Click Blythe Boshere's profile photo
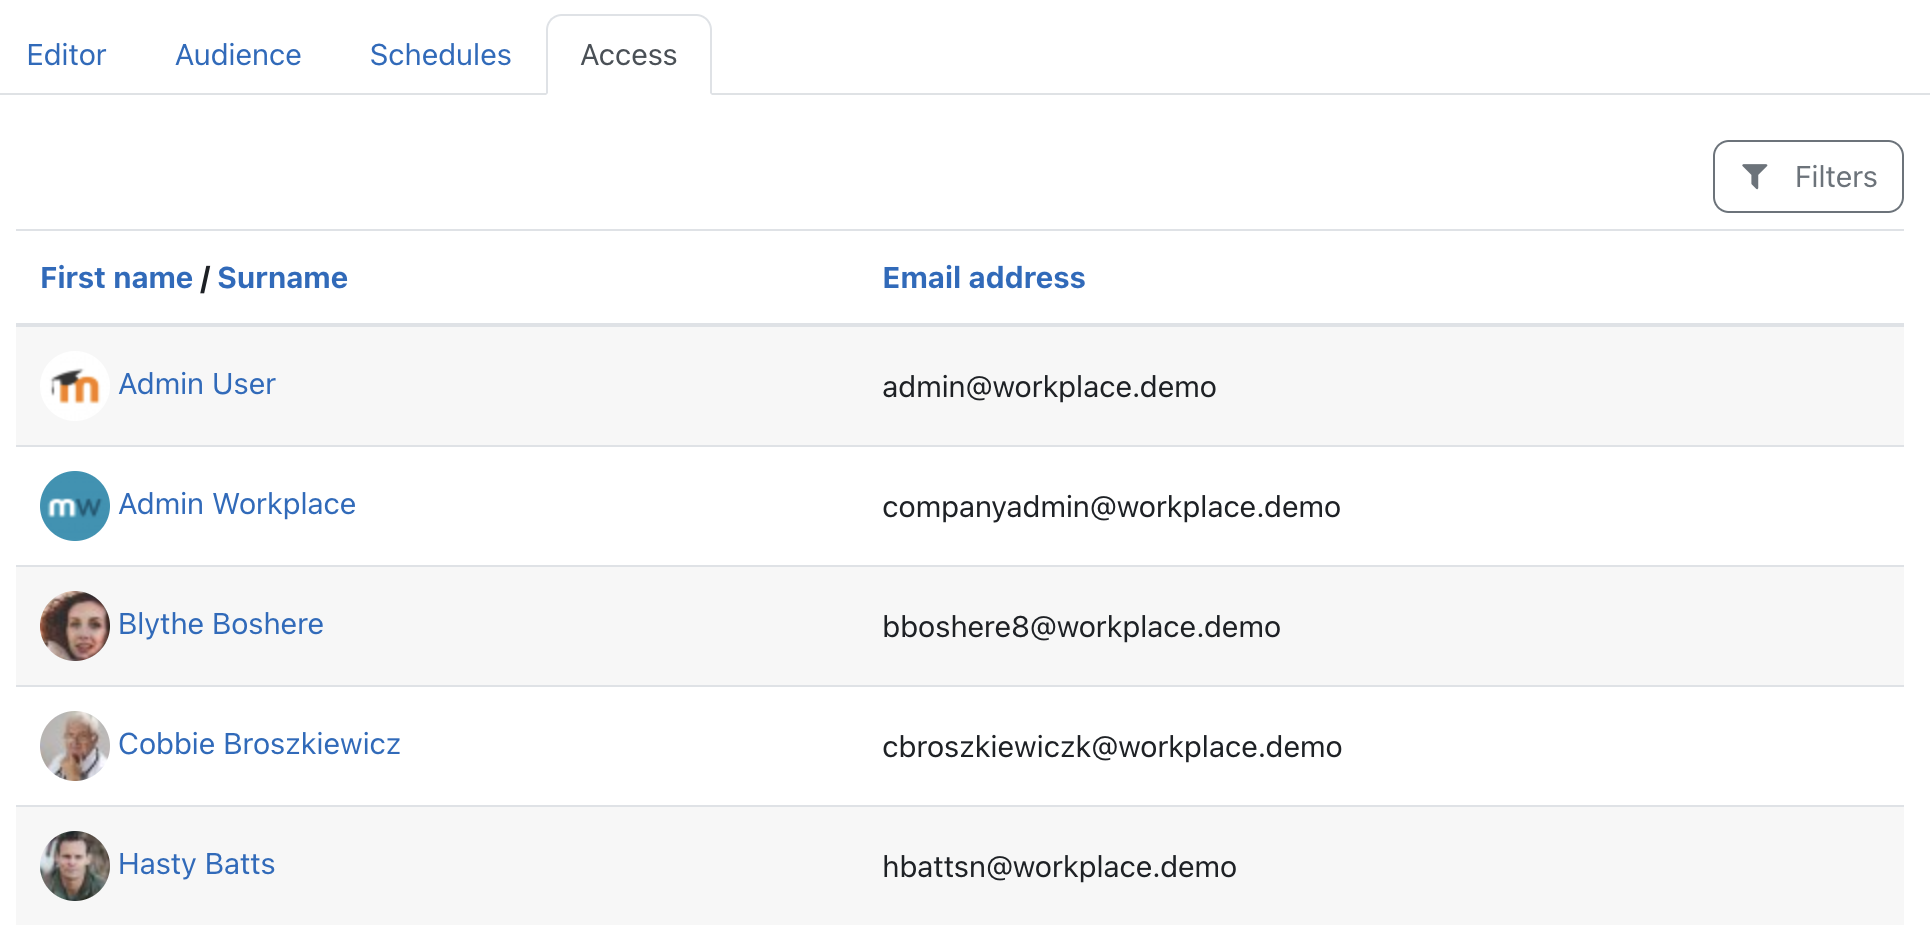1932x930 pixels. [74, 626]
